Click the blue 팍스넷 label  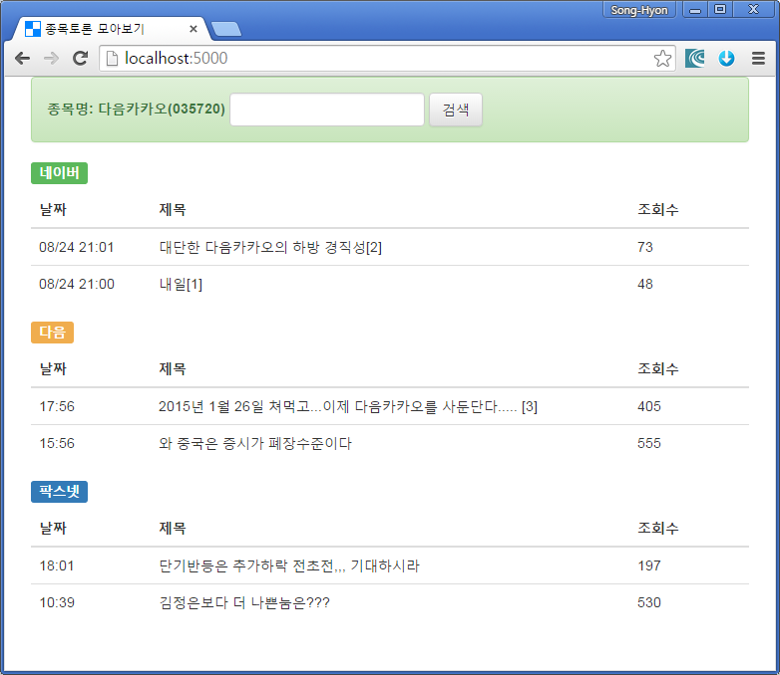[59, 492]
